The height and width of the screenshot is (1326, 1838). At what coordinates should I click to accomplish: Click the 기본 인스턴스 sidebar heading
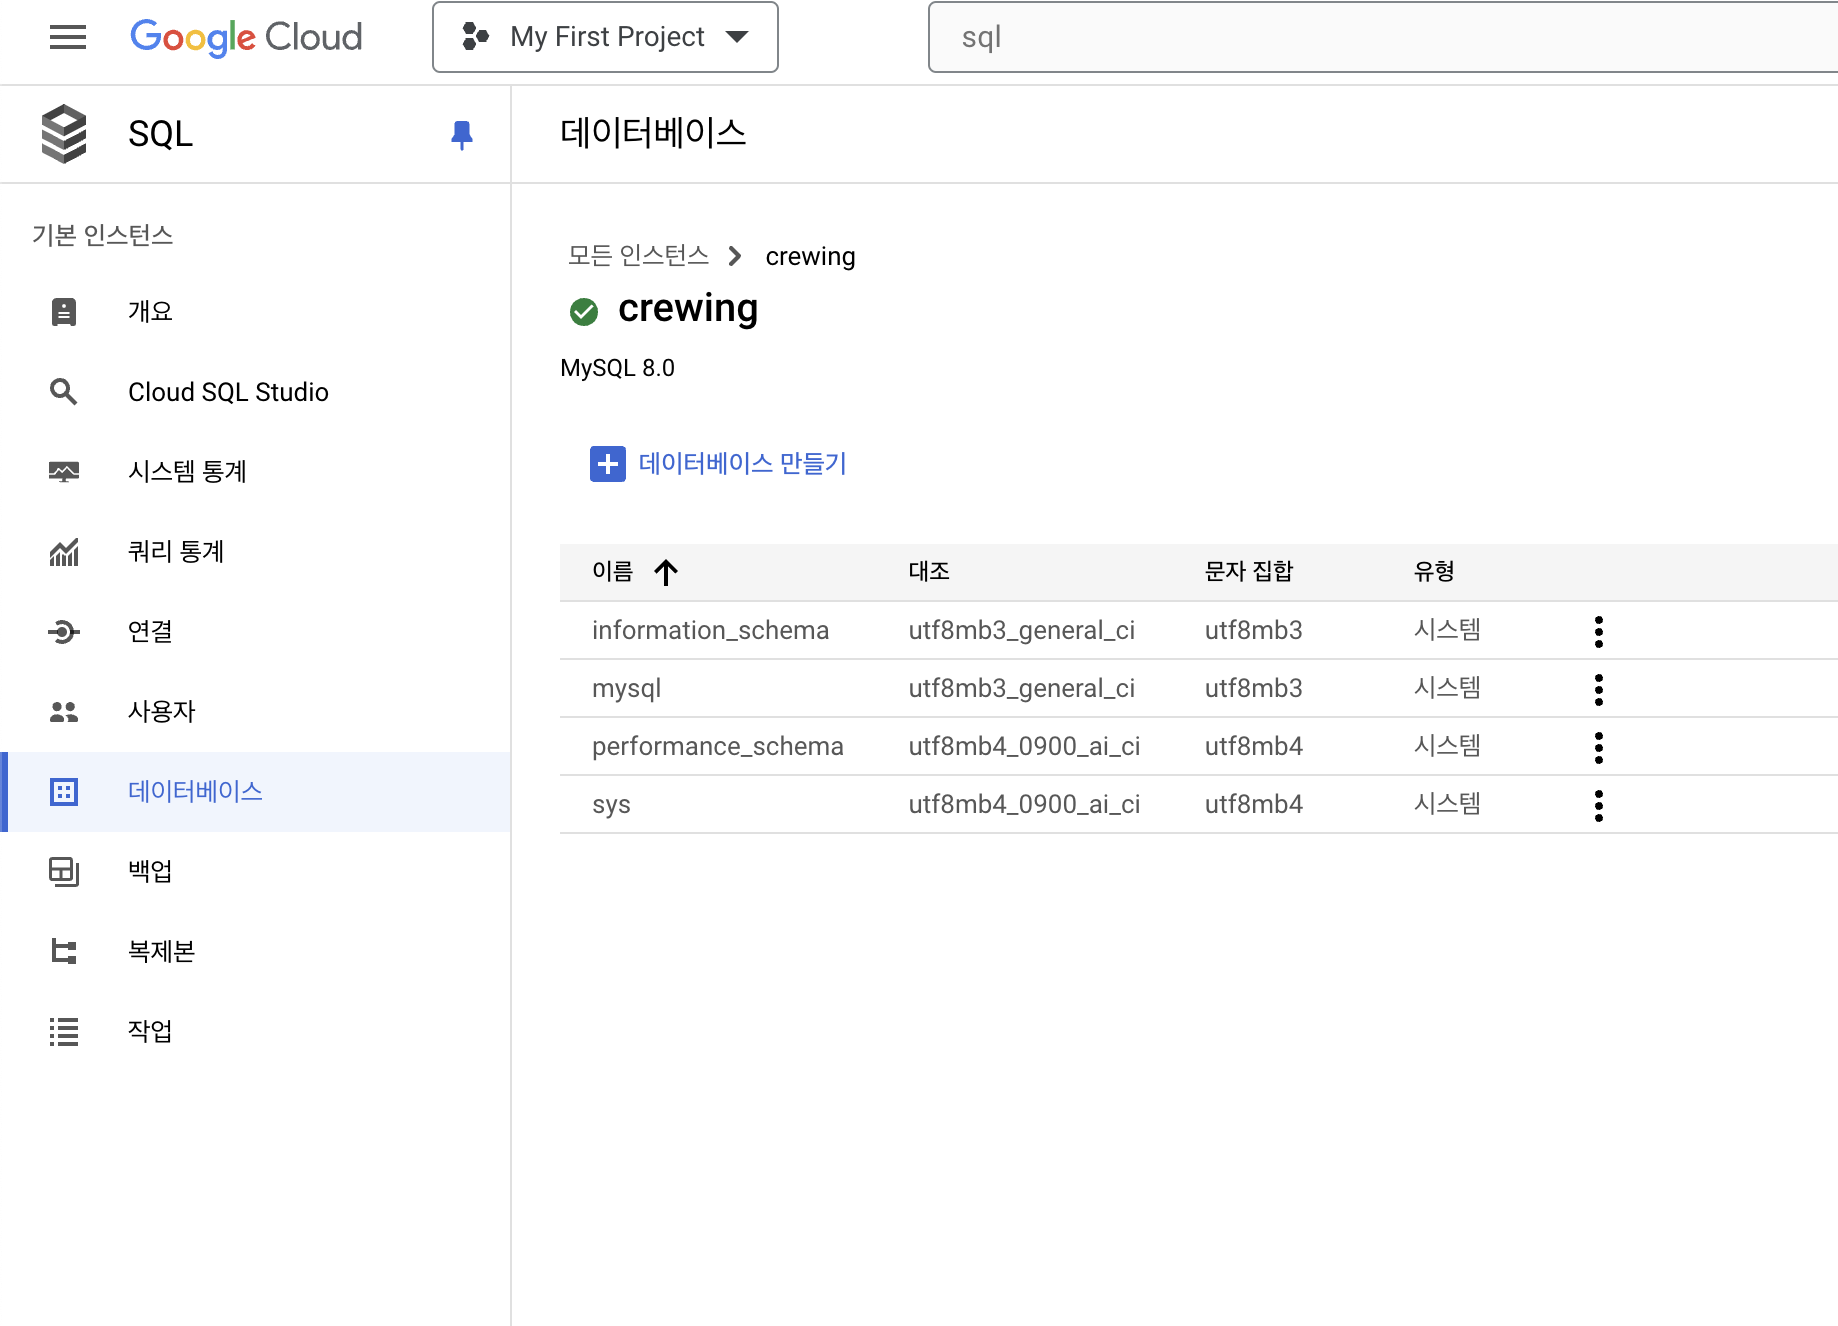point(103,235)
